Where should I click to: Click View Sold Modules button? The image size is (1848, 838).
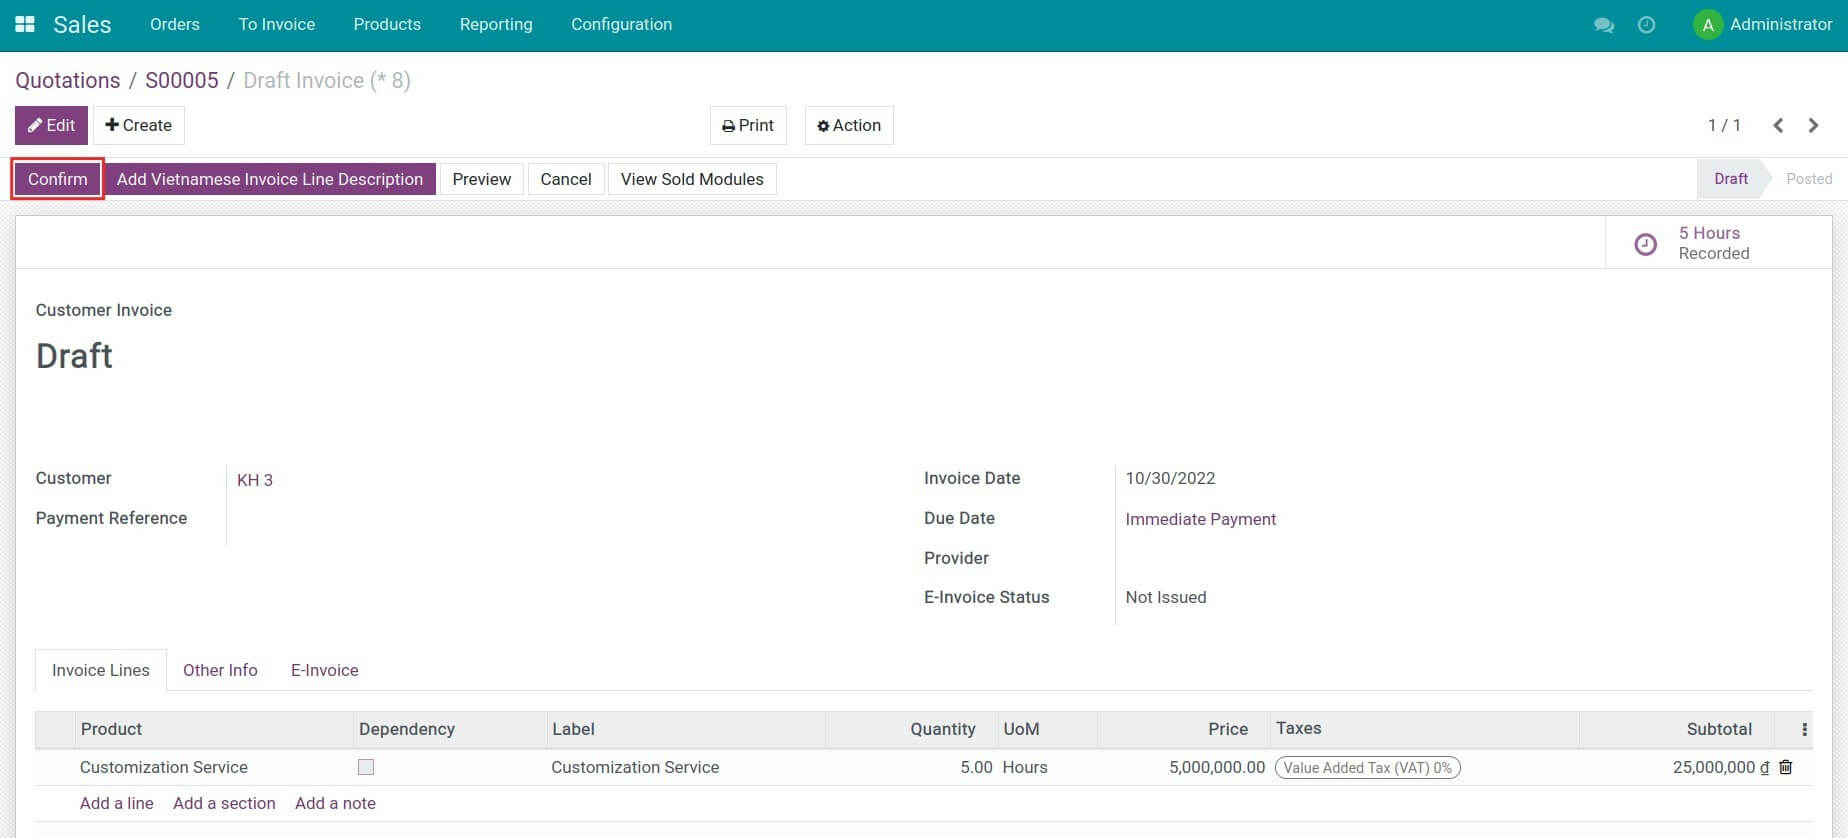[x=692, y=179]
